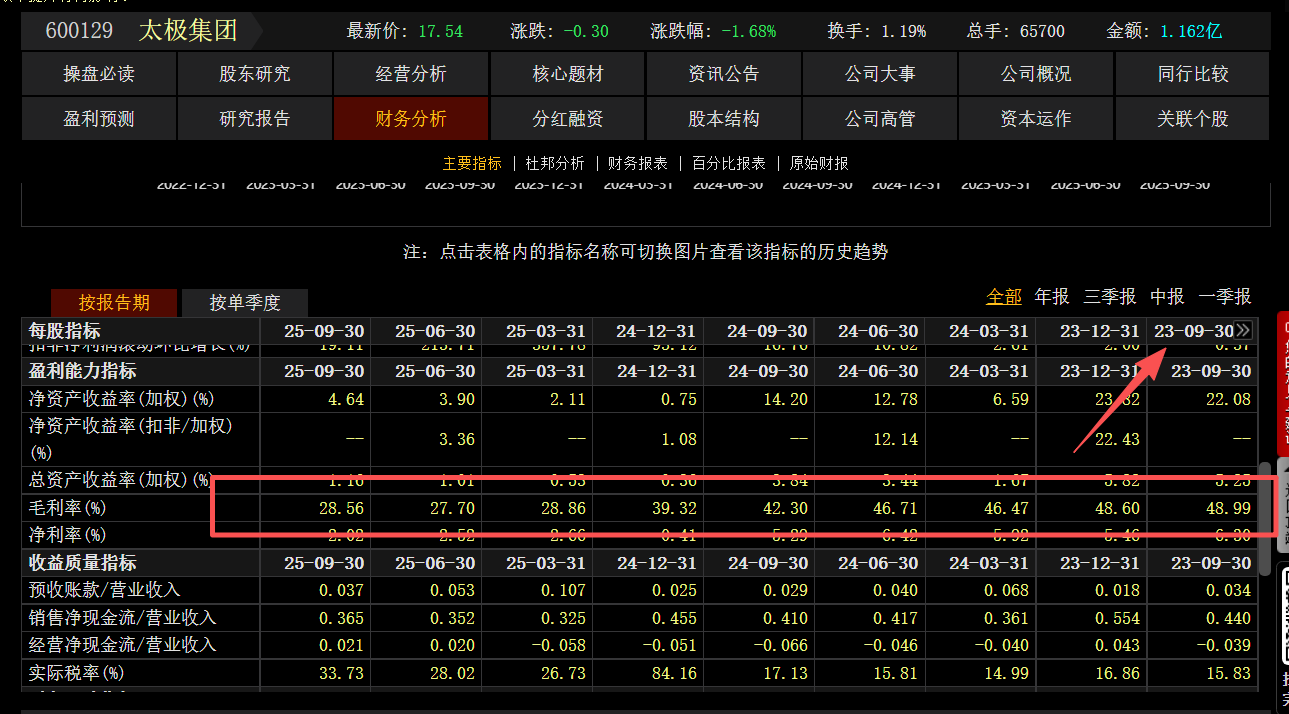Switch to the 分红融资 tab

click(568, 119)
